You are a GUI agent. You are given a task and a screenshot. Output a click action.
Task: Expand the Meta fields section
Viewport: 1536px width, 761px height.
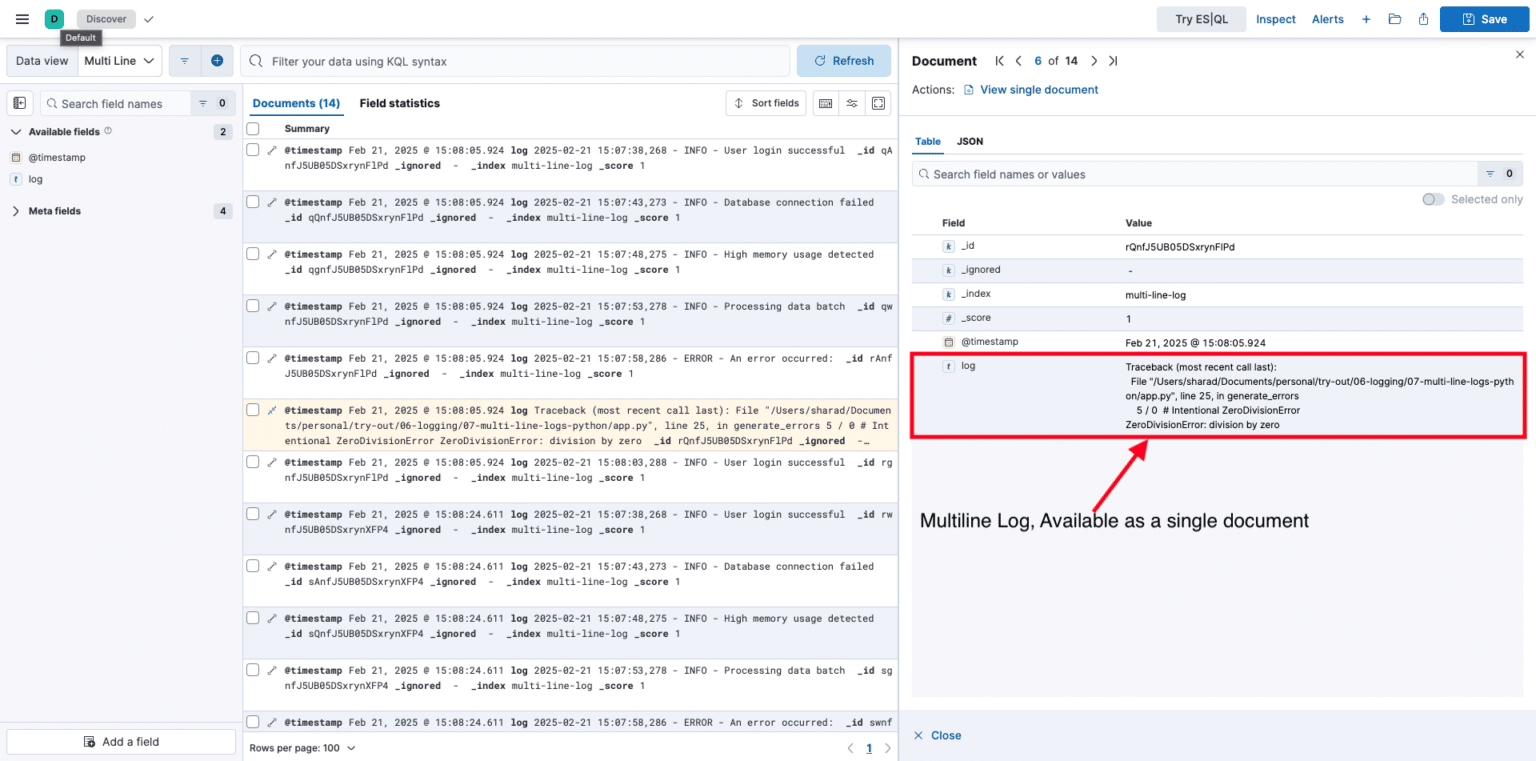tap(17, 210)
